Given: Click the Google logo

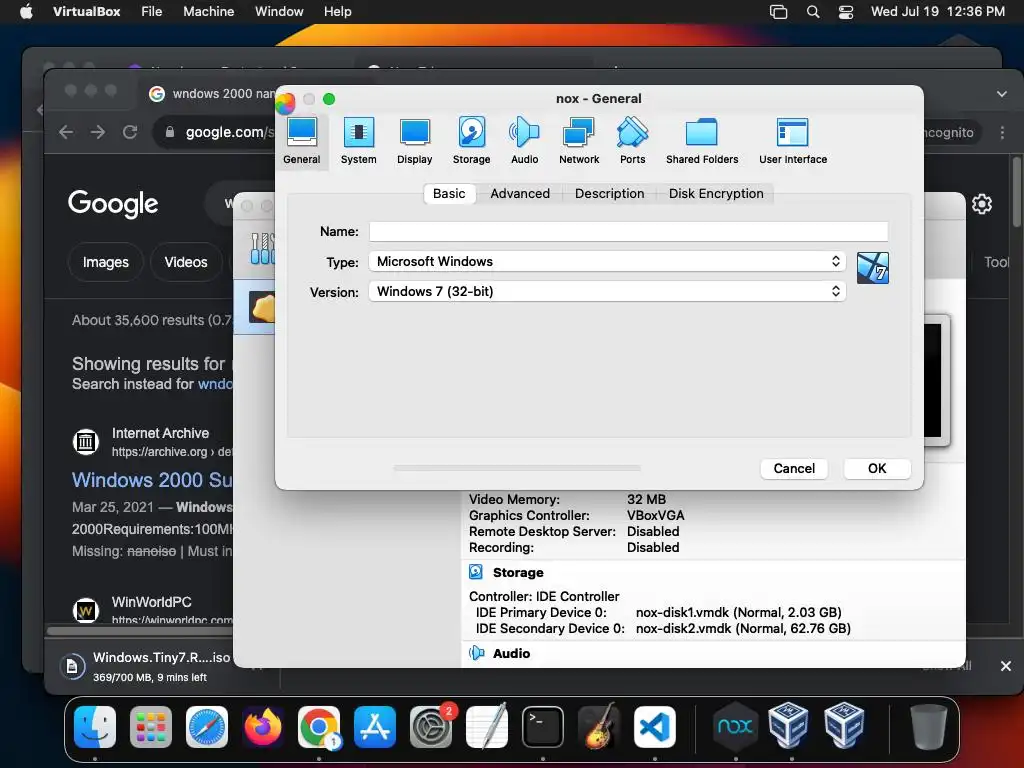Looking at the screenshot, I should coord(113,203).
